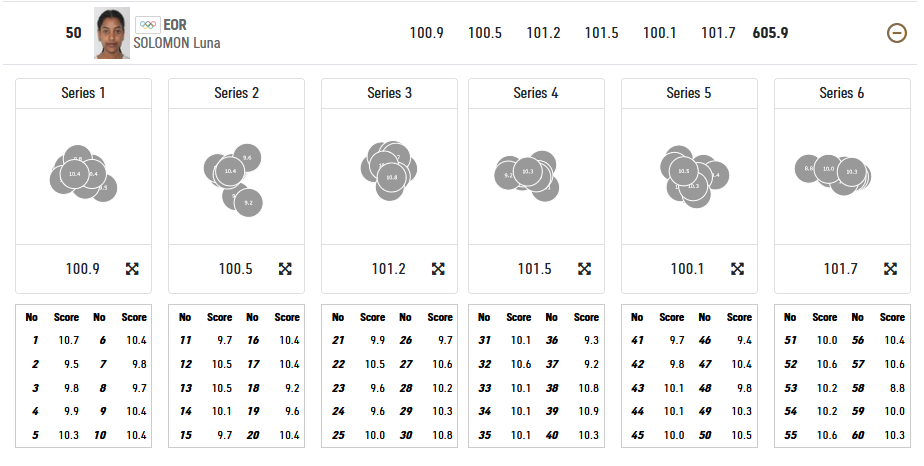Open the athlete photo of Luna Solomon
Image resolution: width=924 pixels, height=466 pixels.
[x=112, y=33]
